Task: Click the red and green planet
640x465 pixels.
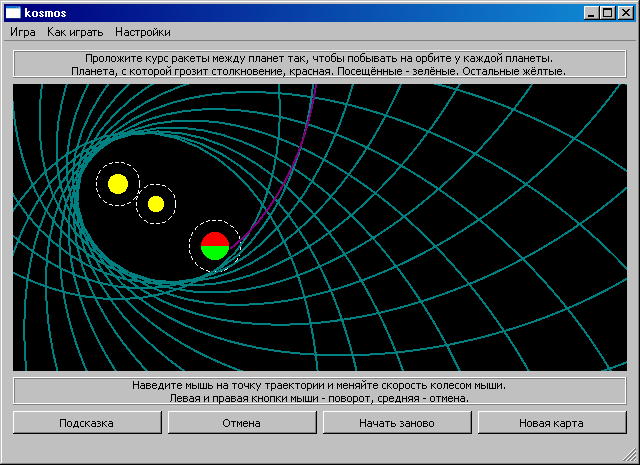Action: [215, 246]
